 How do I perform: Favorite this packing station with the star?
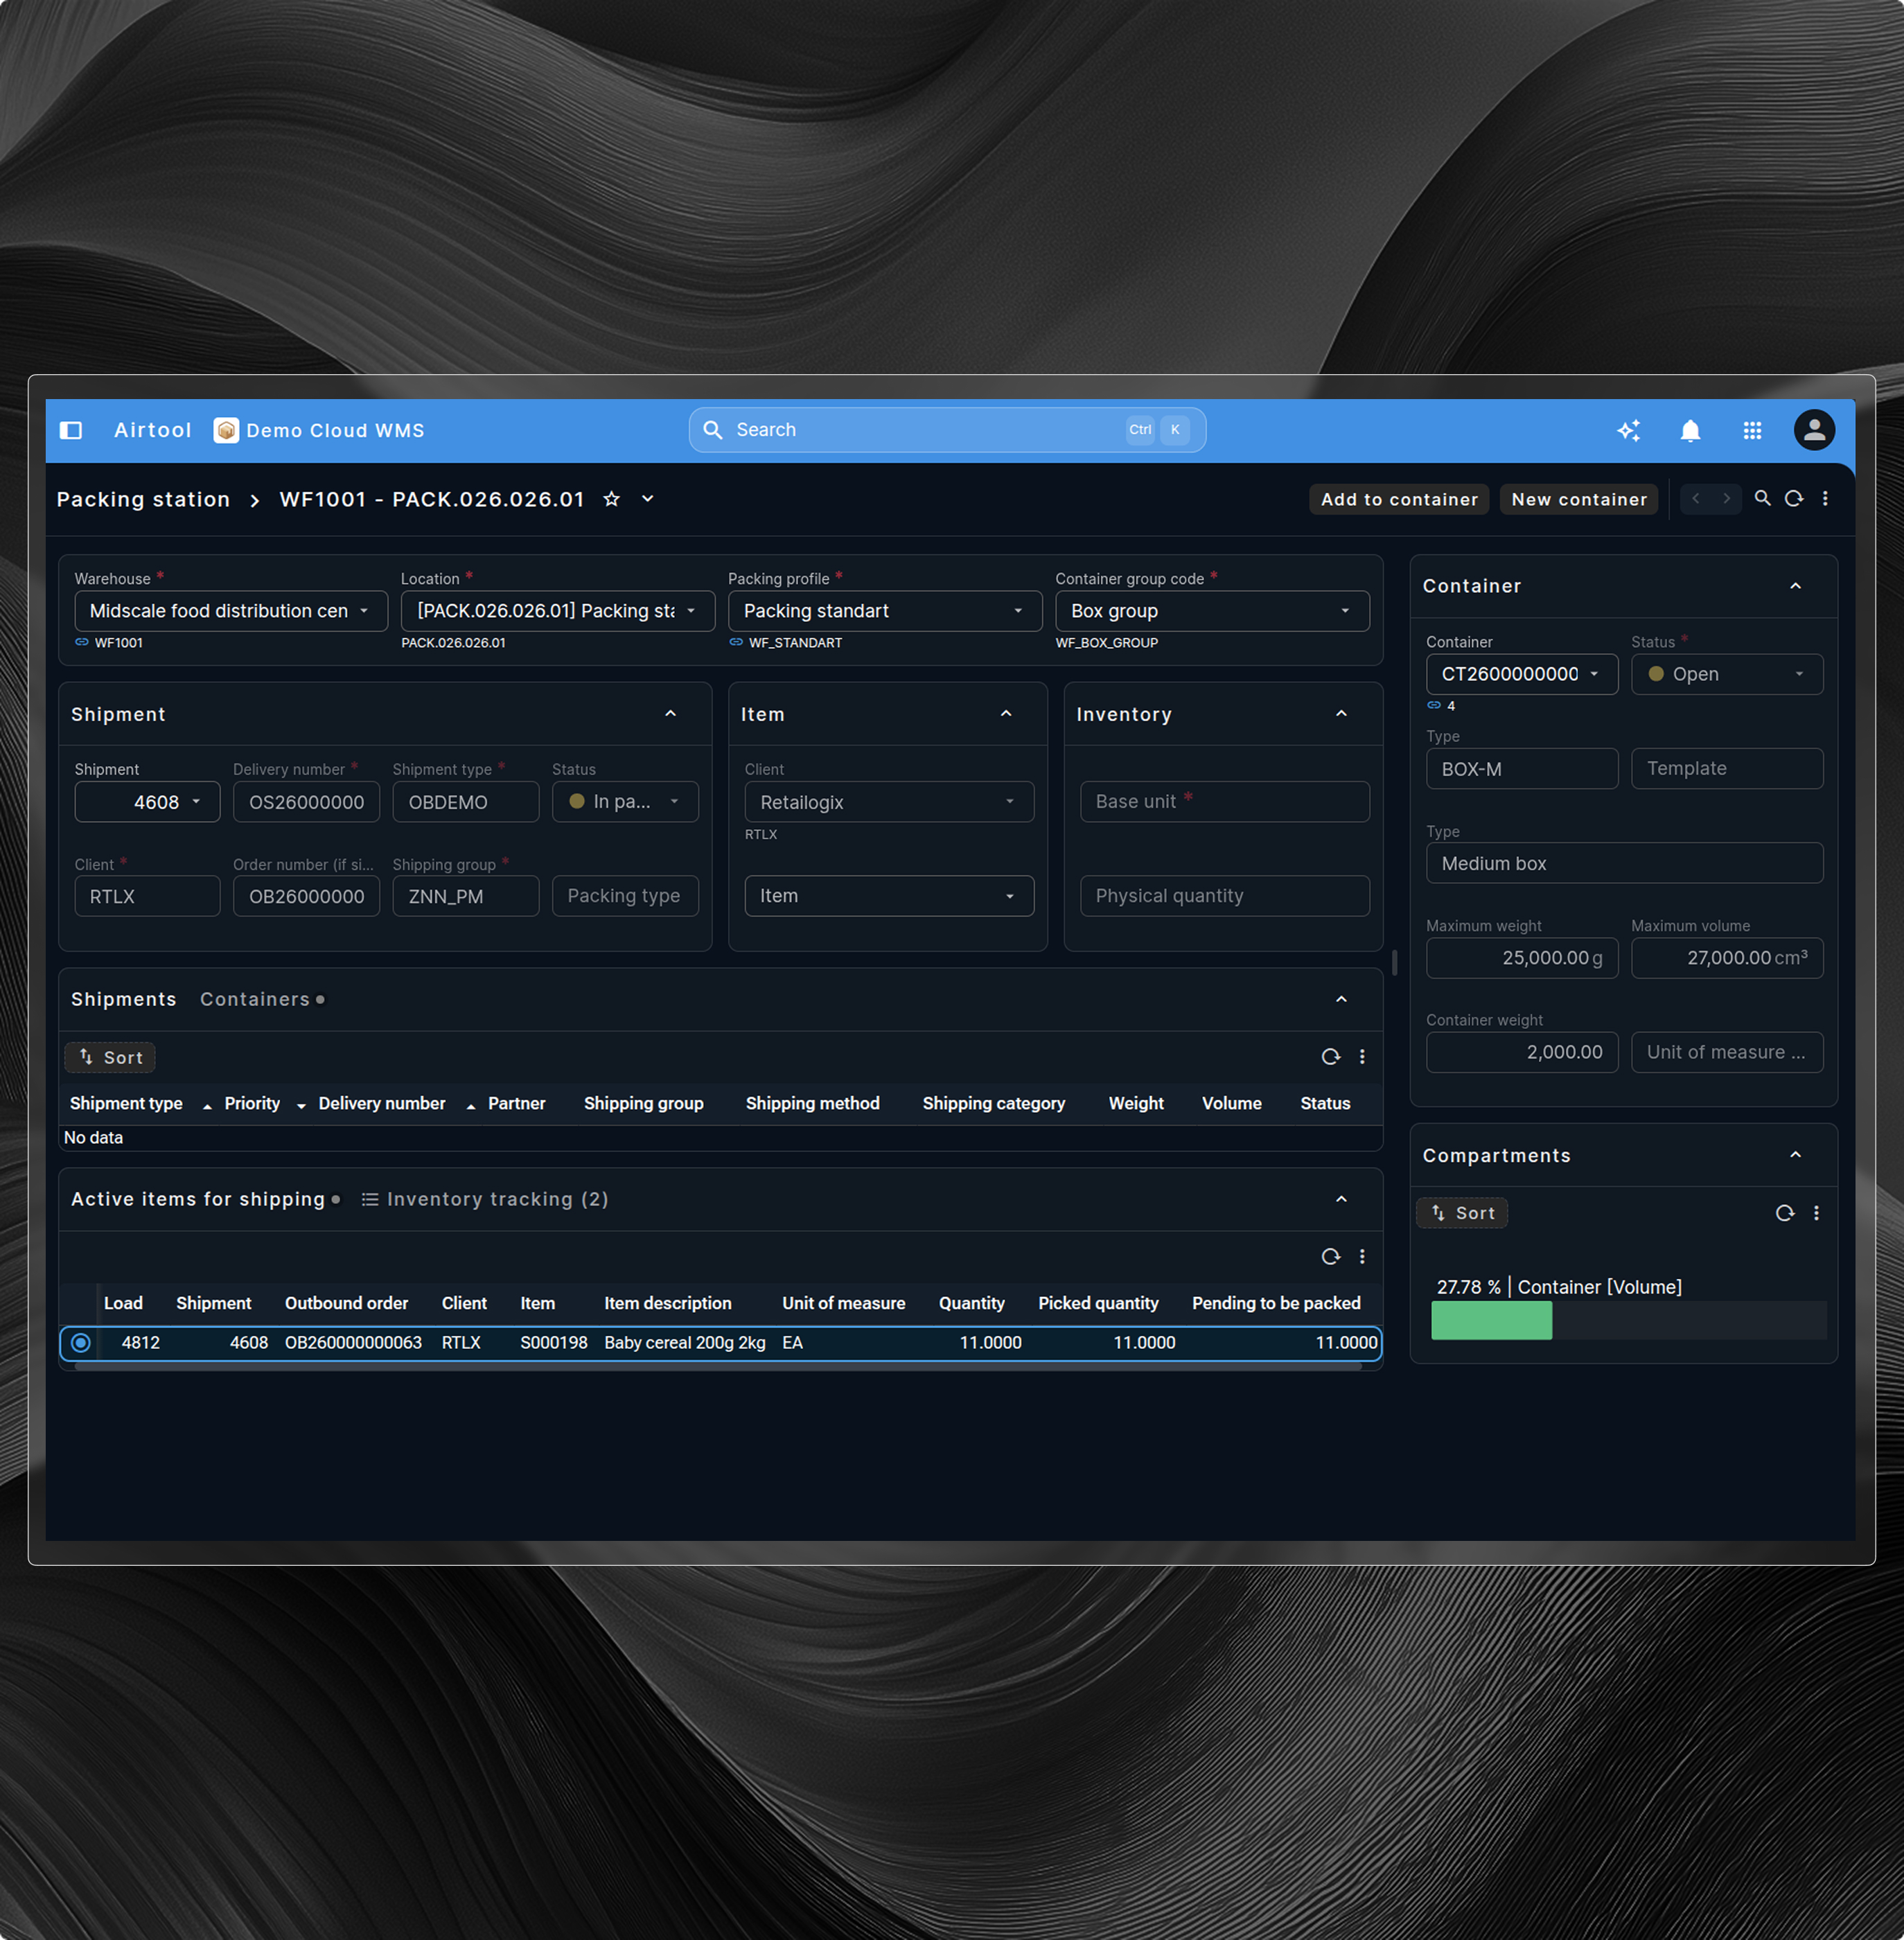pyautogui.click(x=612, y=499)
